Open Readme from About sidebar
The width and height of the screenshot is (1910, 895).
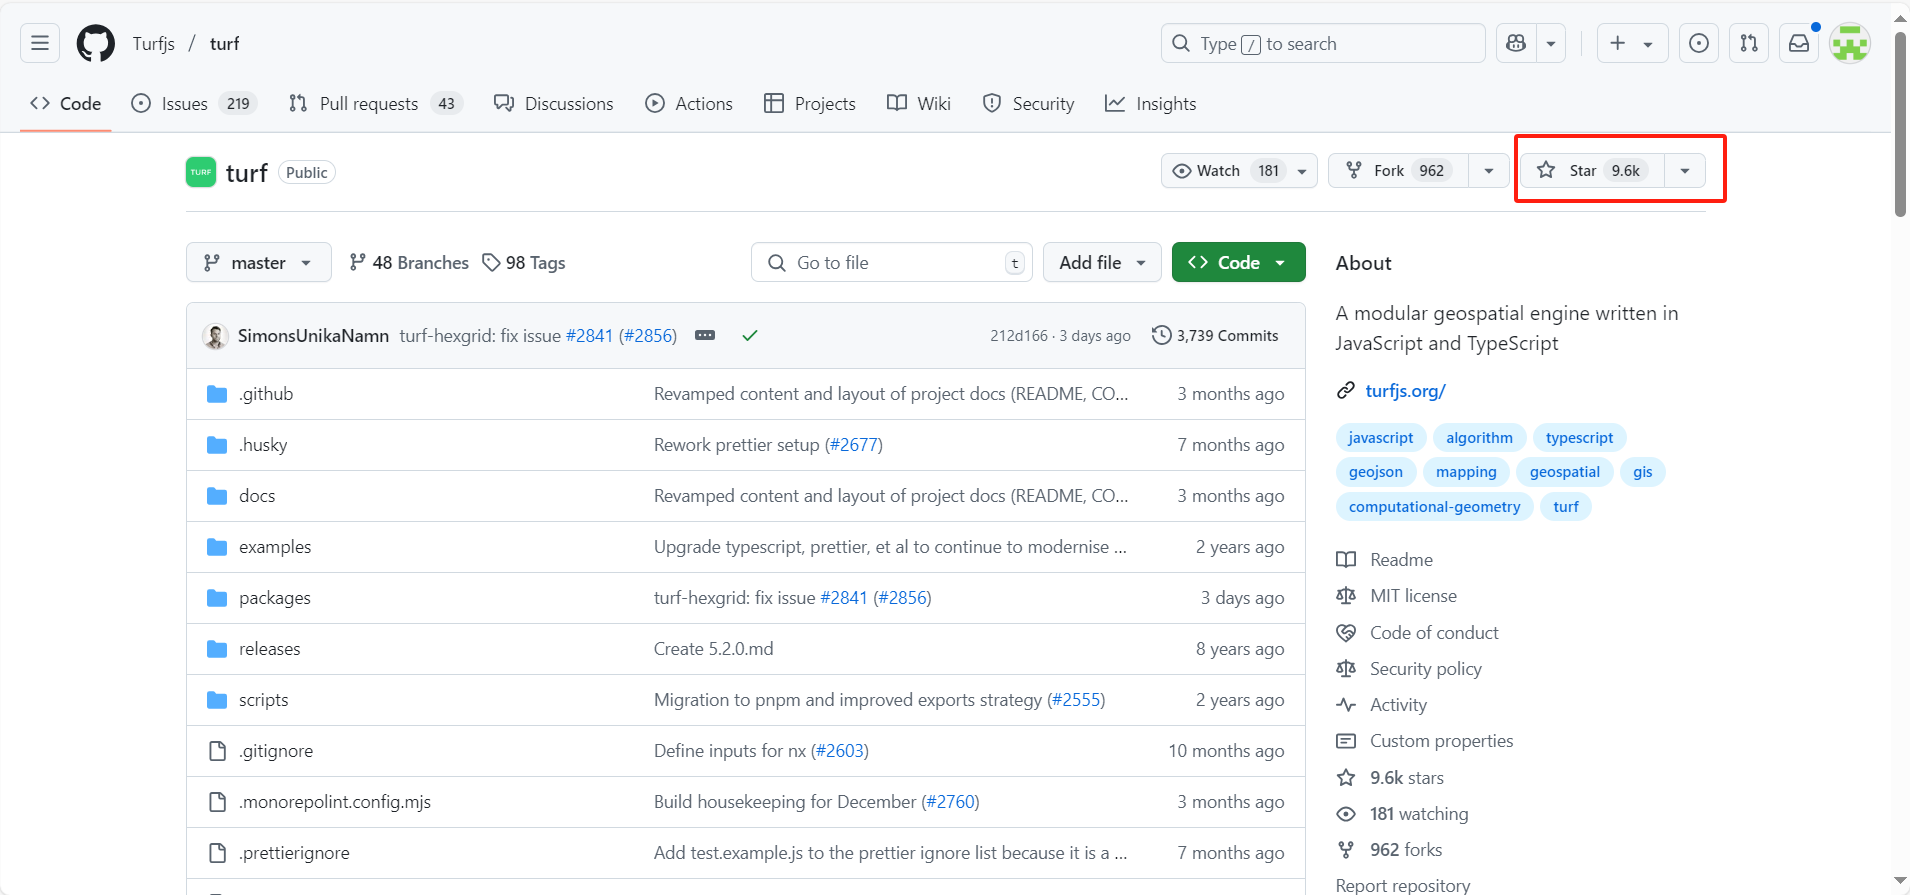click(1385, 560)
